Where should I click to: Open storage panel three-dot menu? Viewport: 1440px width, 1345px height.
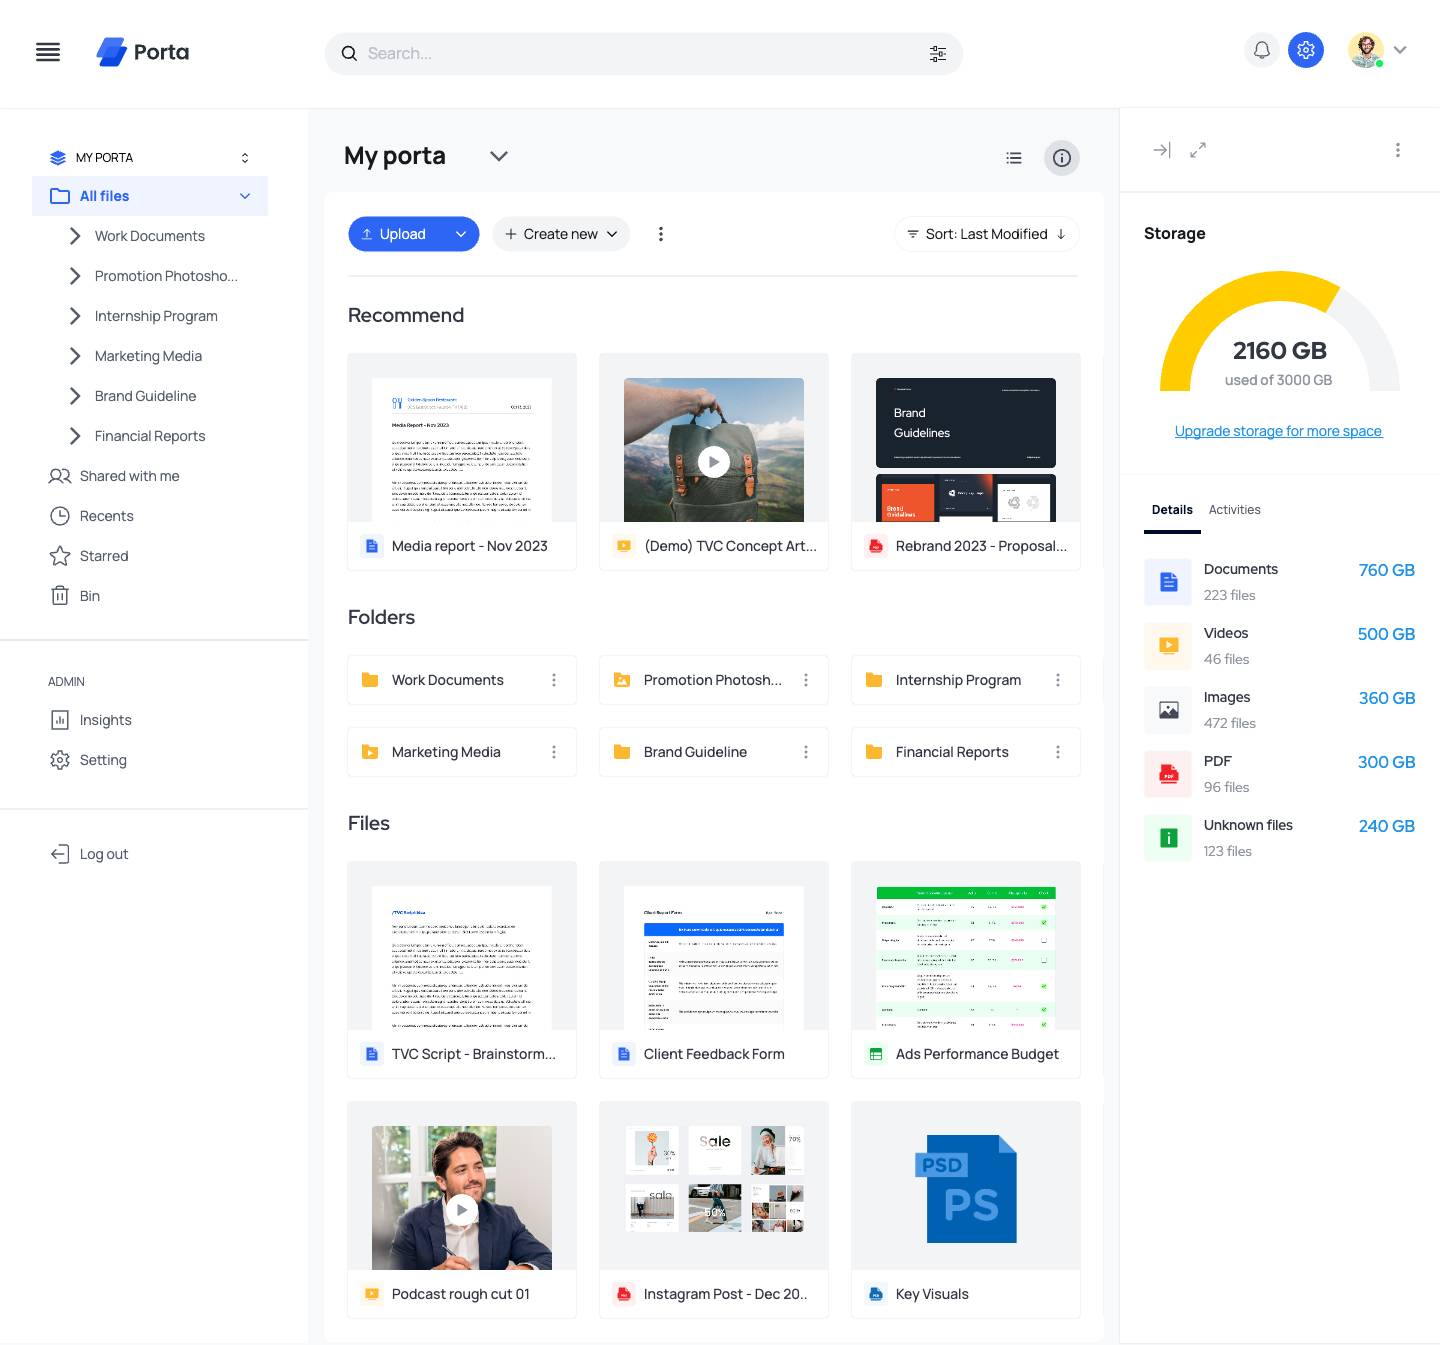(1397, 150)
